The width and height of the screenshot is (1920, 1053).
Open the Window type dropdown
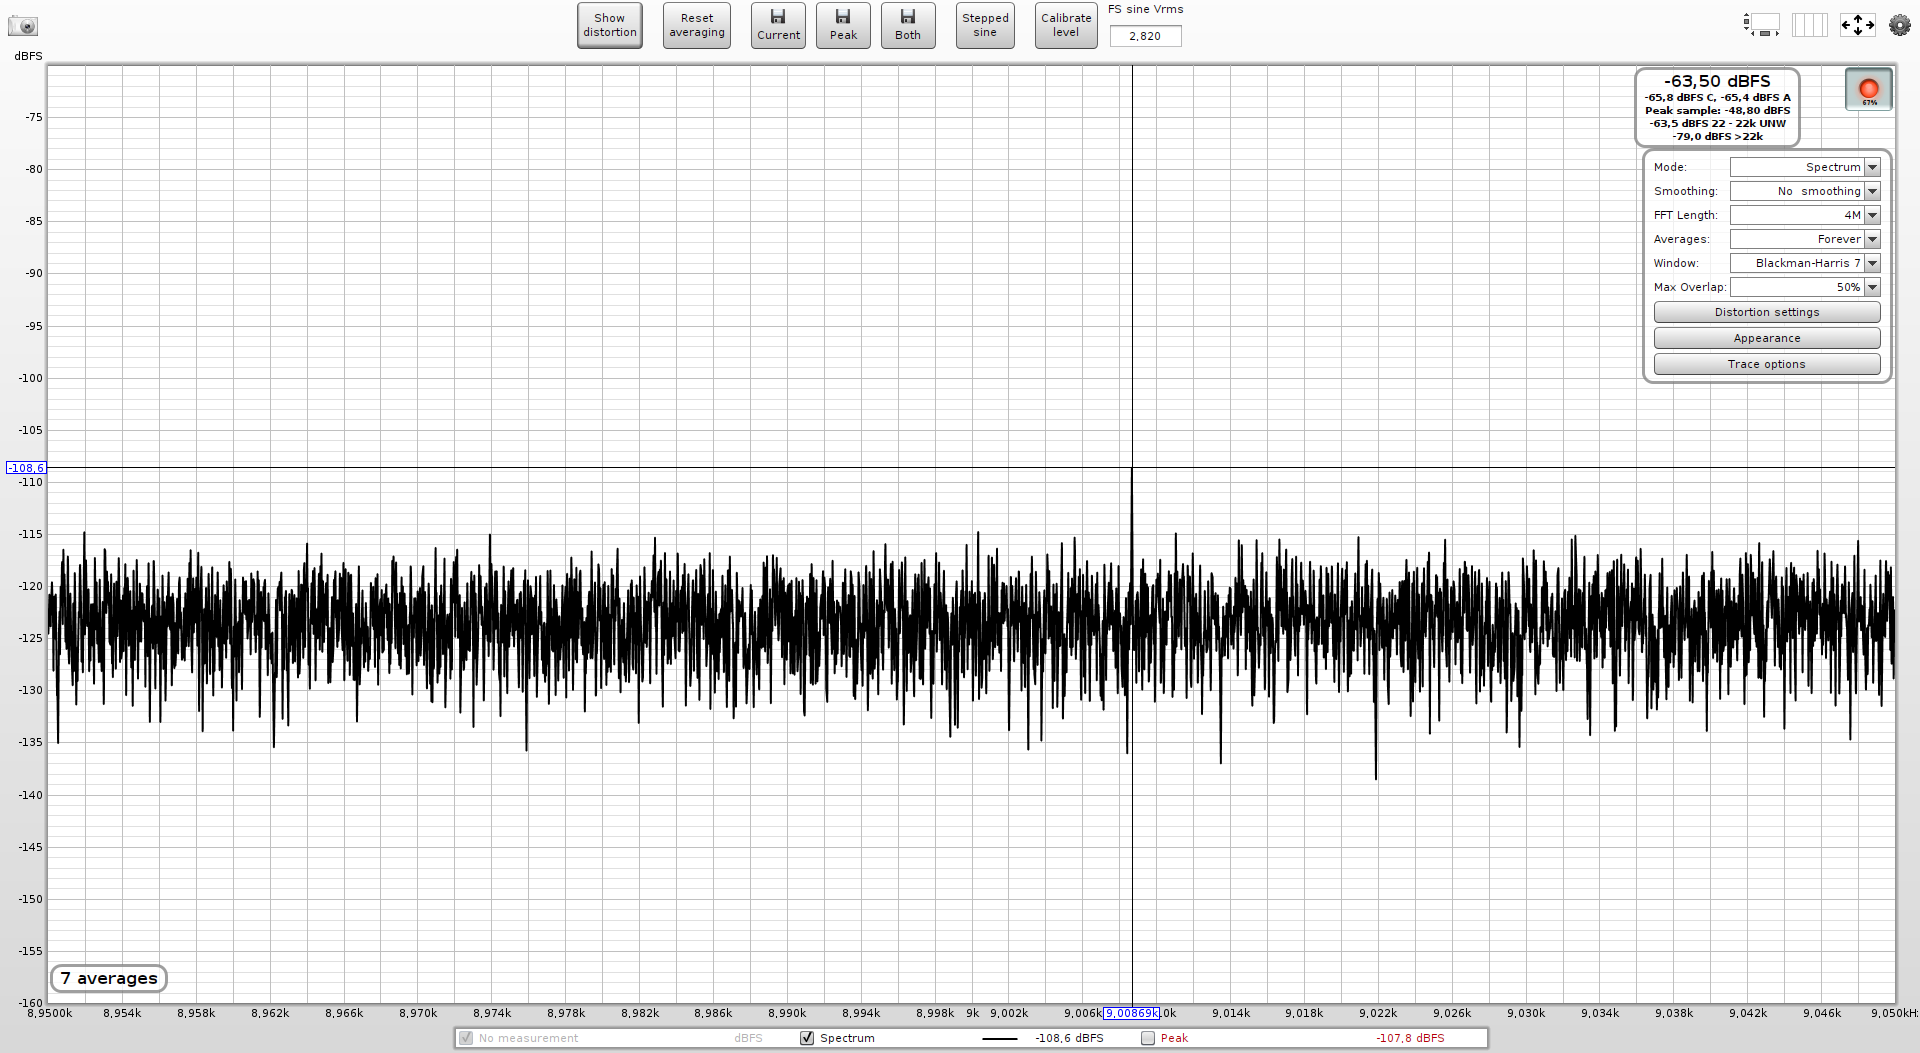tap(1805, 263)
